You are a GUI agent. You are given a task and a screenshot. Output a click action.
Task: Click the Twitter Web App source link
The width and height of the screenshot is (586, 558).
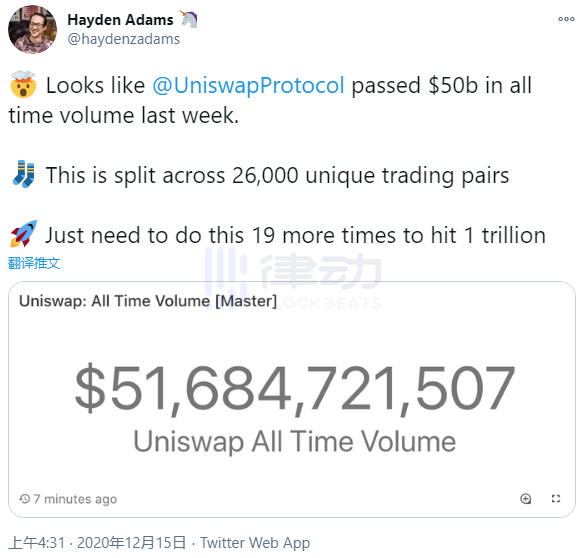click(x=255, y=543)
